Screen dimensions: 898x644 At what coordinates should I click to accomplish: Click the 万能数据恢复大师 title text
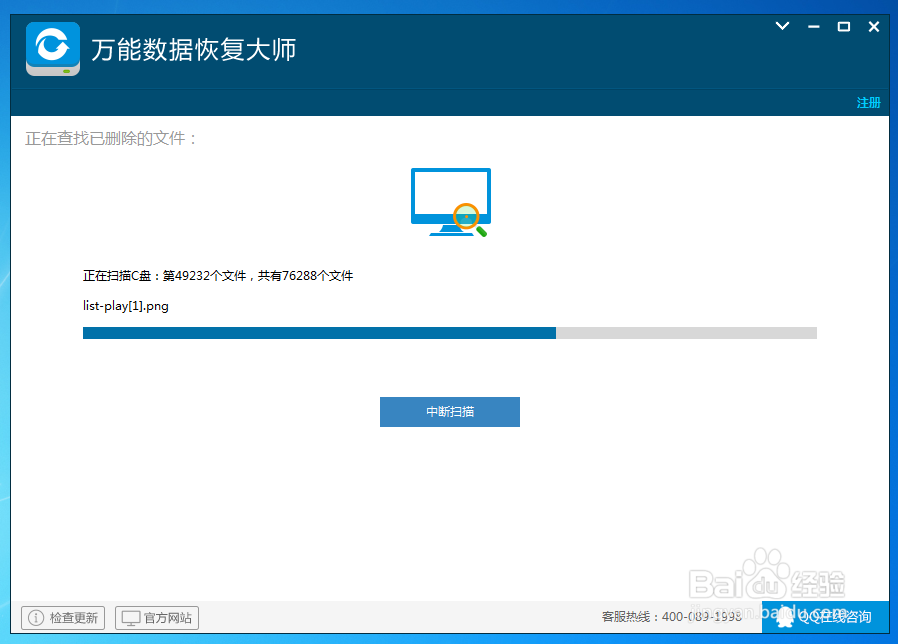194,49
